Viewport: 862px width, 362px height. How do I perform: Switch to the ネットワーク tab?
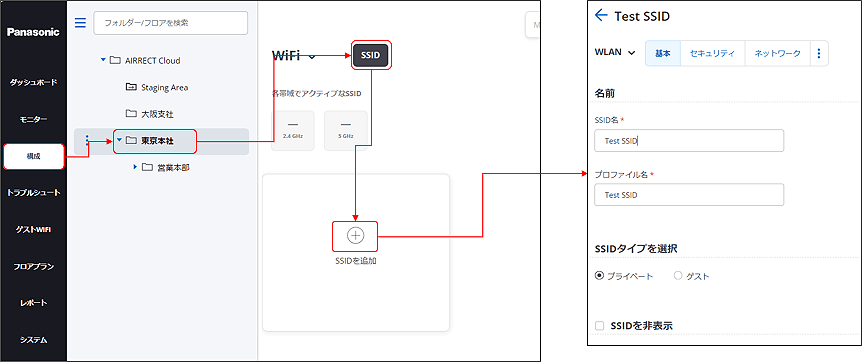pos(777,53)
